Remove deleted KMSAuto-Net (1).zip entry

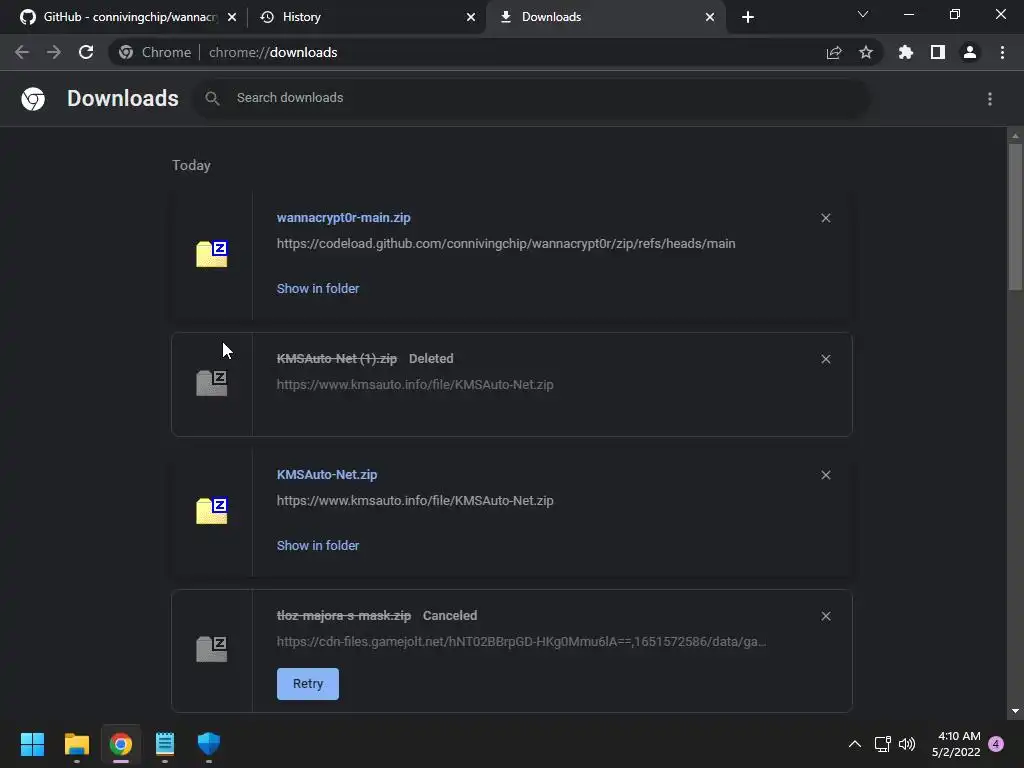tap(825, 359)
